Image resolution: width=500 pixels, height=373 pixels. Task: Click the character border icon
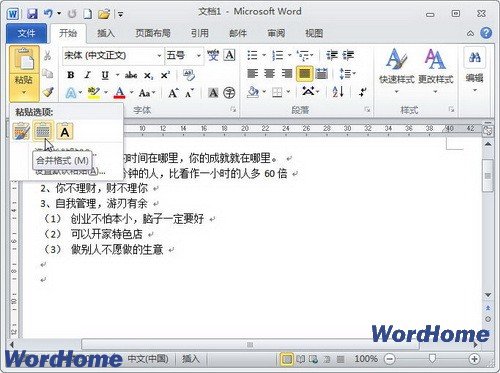(230, 55)
